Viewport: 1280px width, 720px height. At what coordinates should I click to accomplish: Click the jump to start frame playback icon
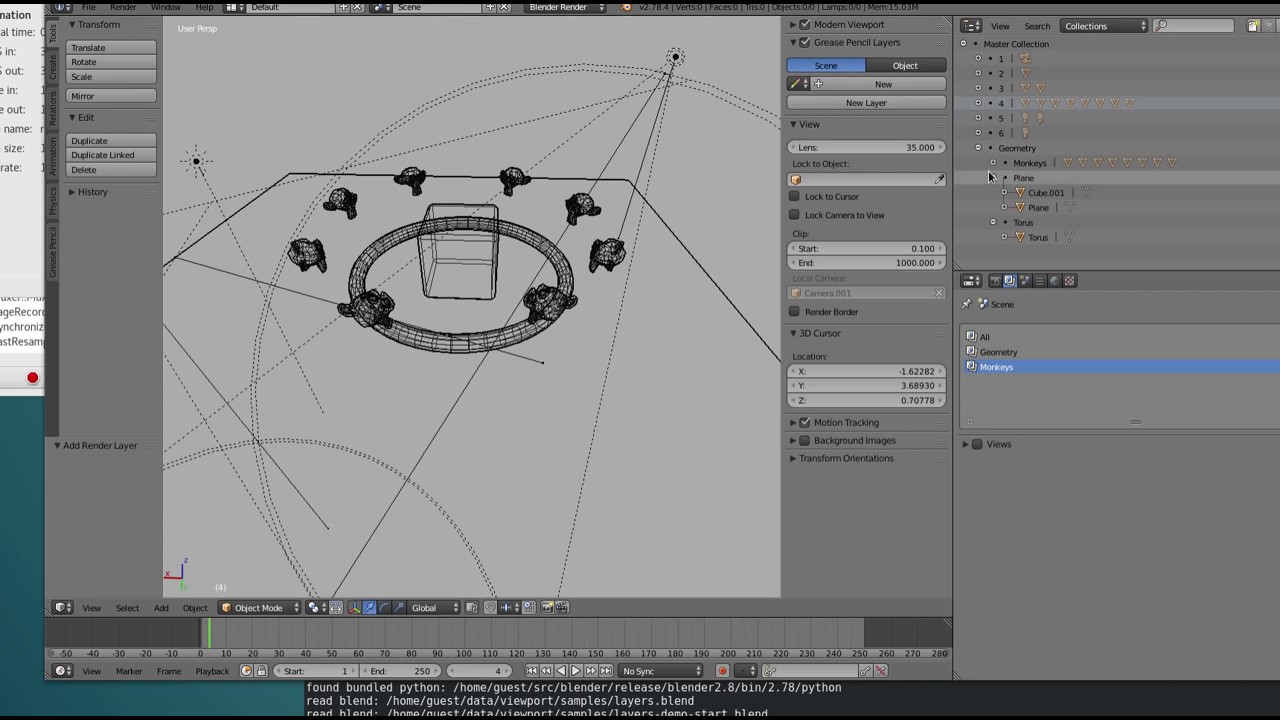coord(532,671)
